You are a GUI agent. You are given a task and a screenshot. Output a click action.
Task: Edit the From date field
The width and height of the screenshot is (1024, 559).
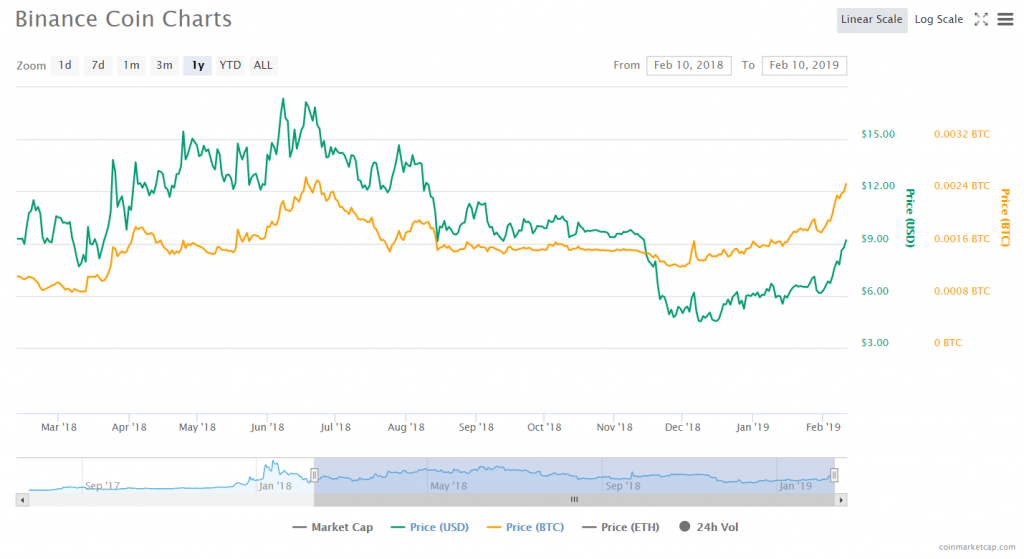pyautogui.click(x=689, y=66)
